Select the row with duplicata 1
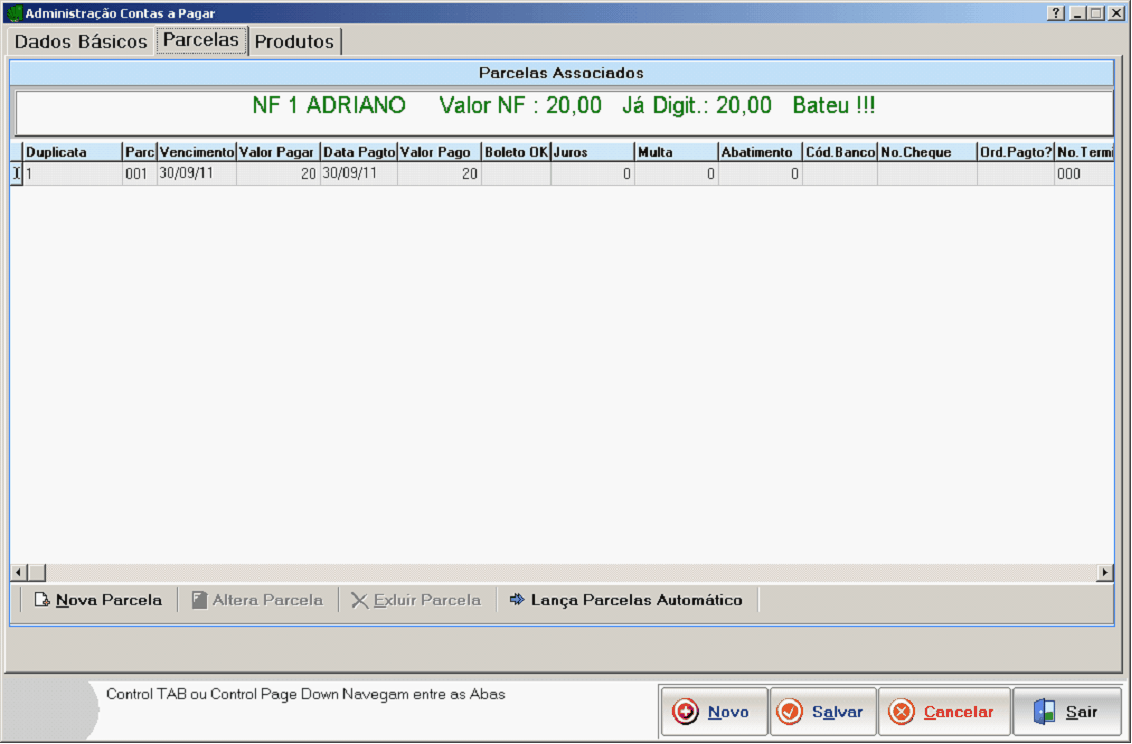 70,174
